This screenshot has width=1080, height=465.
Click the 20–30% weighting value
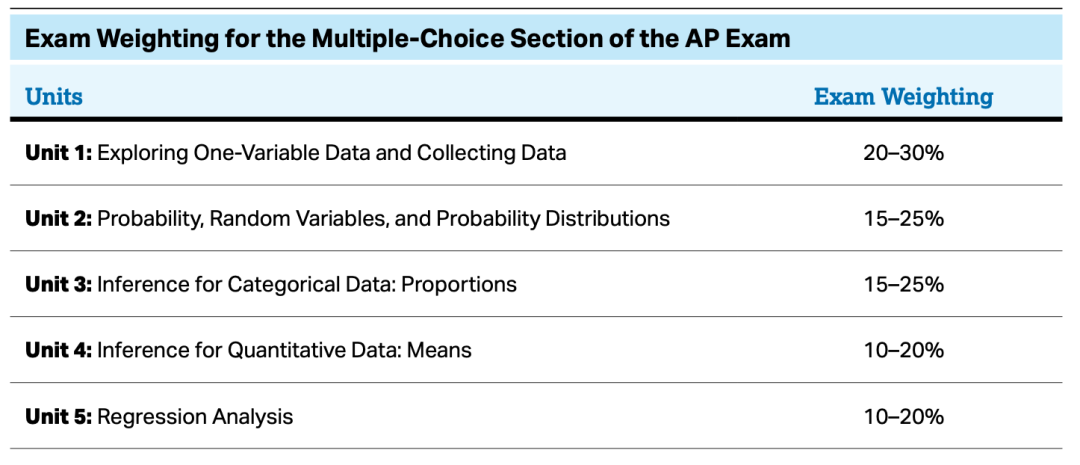click(903, 152)
